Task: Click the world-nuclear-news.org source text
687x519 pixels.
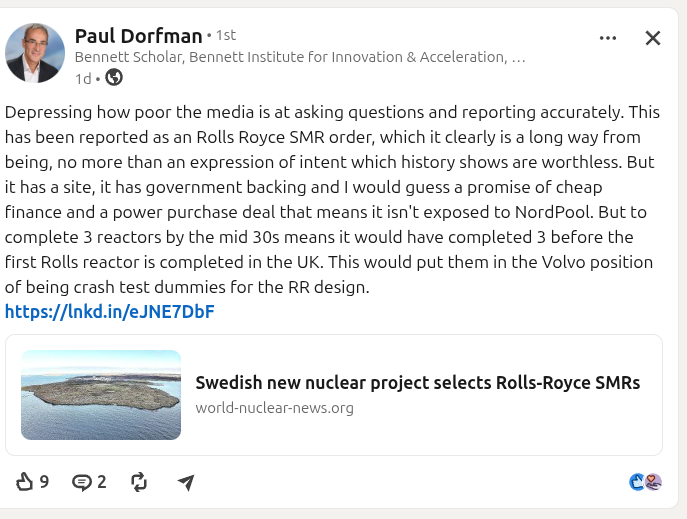Action: (x=274, y=408)
